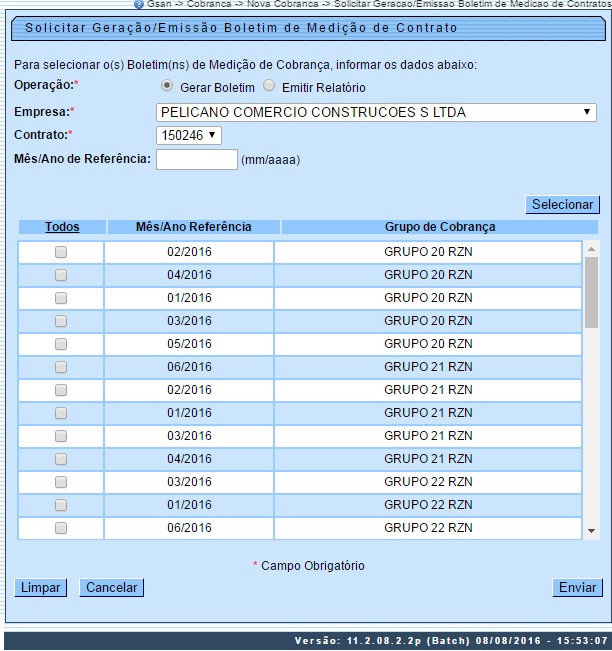Select the 03/2016 GRUPO 22 RZN checkbox
Viewport: 612px width, 651px height.
(x=61, y=482)
